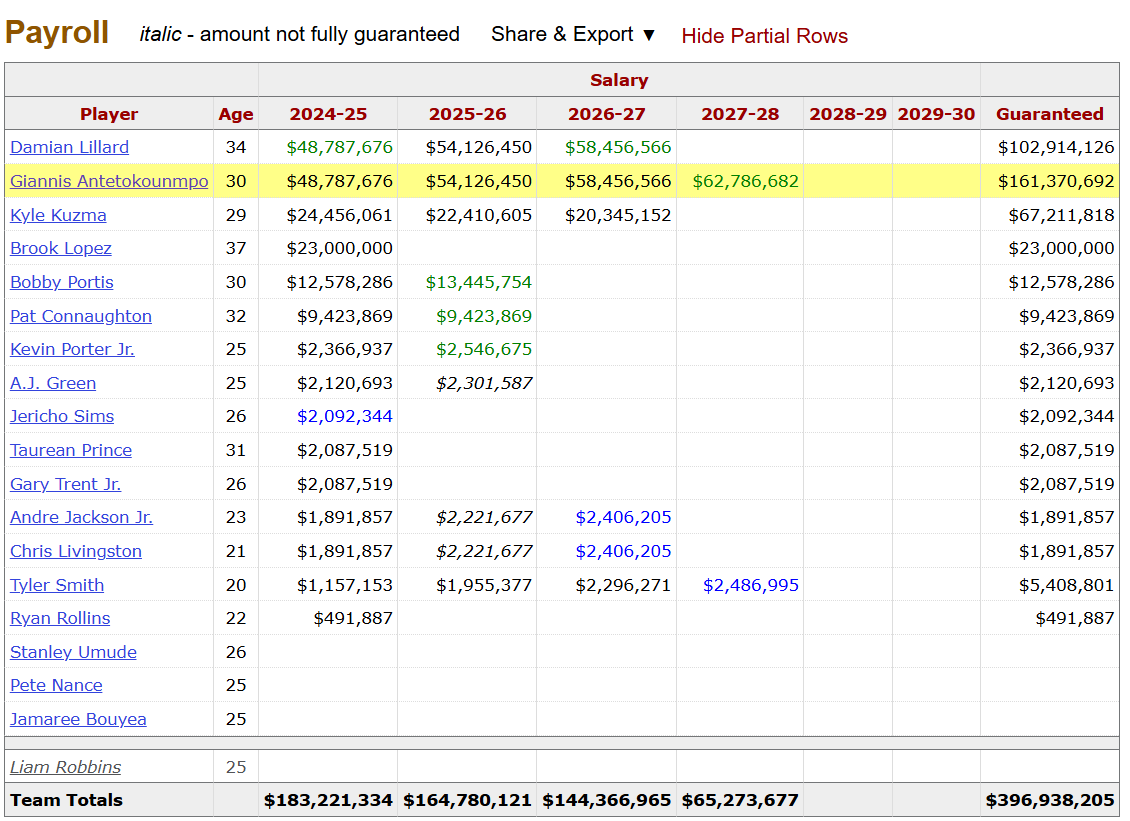
Task: Open the Share & Export dropdown
Action: (x=573, y=35)
